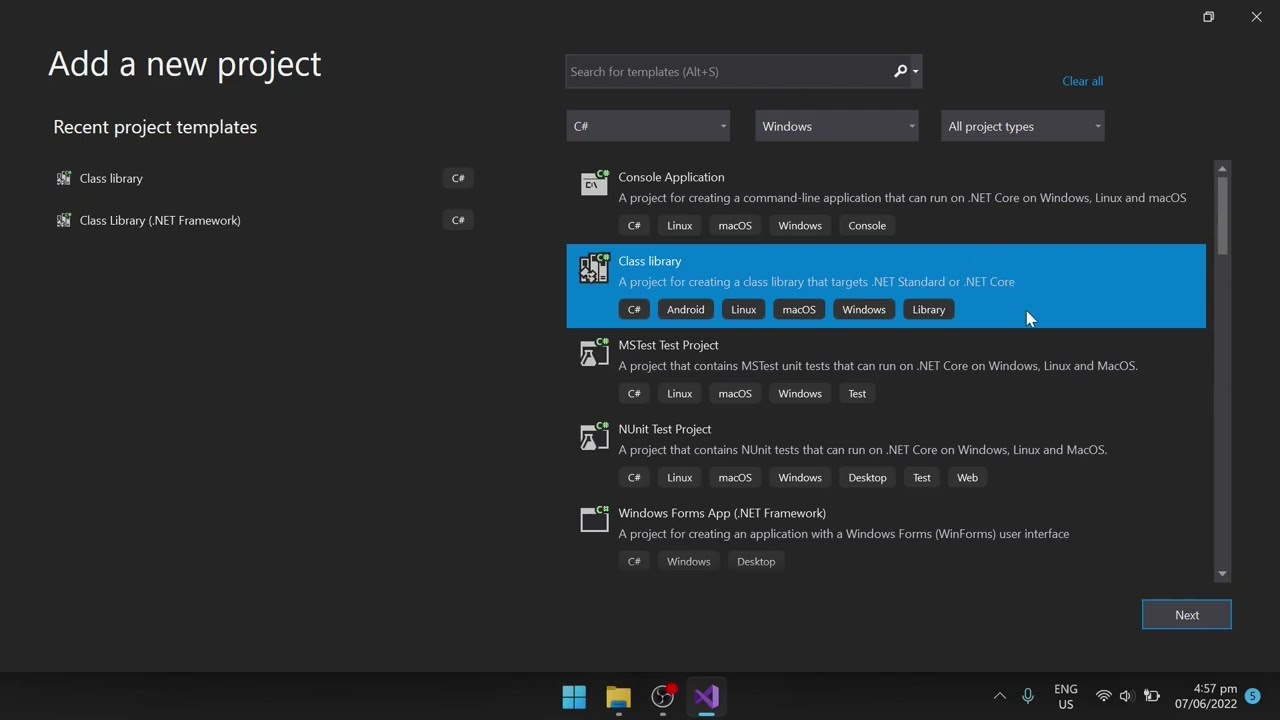Click C# badge beside Class Library (.NET Framework)

pos(458,220)
